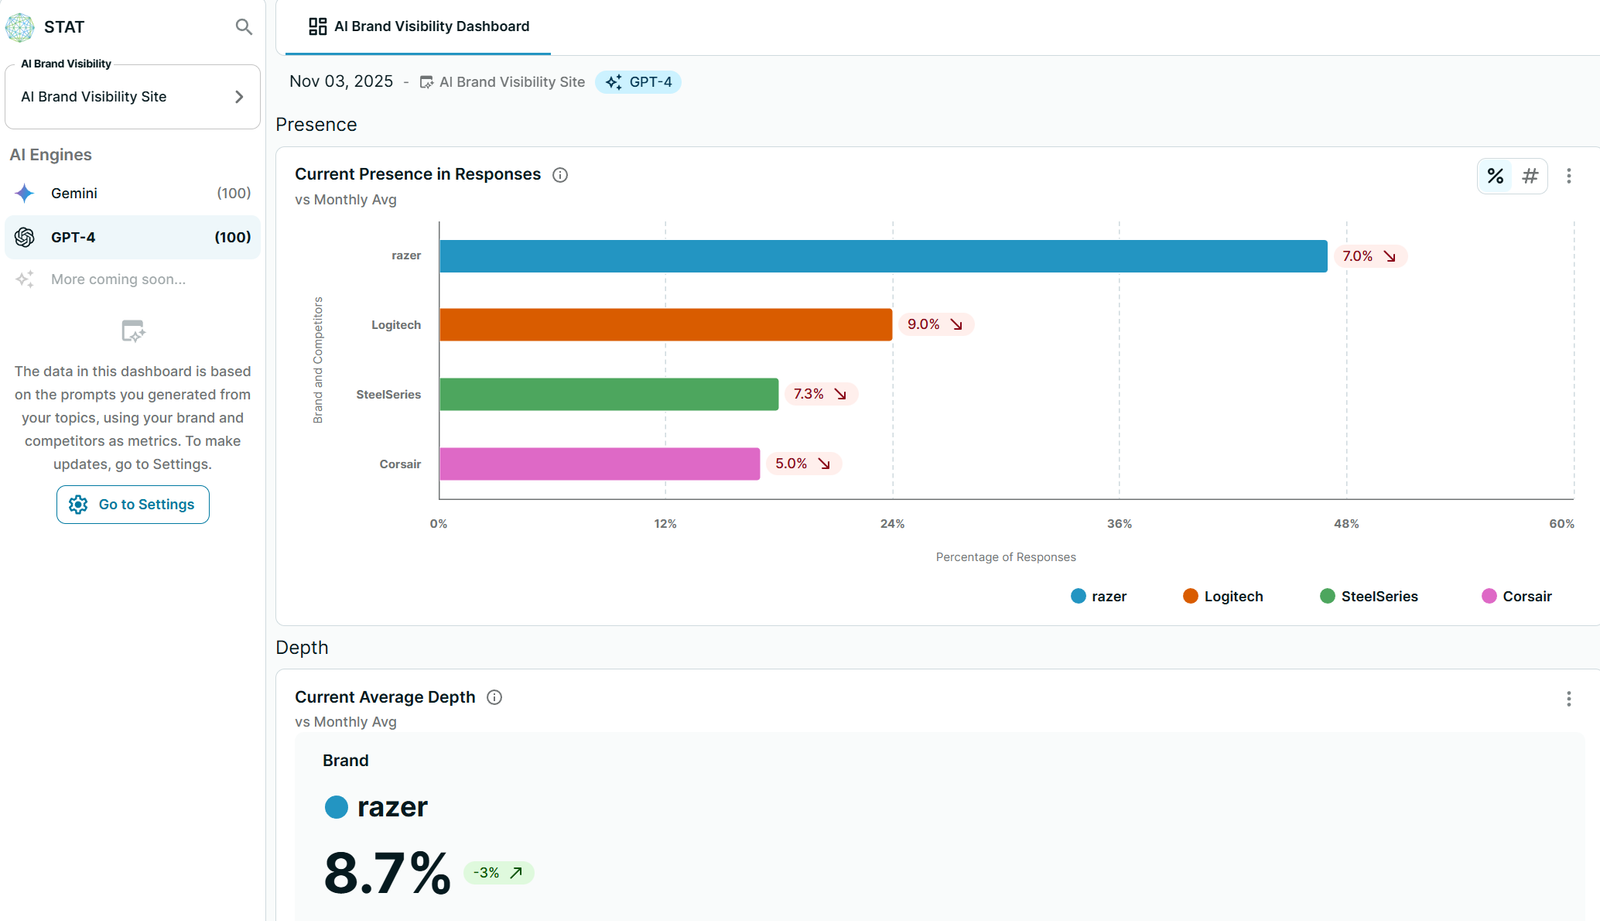Click the dashboard grid icon in tab
Screen dimensions: 1600x921
click(318, 26)
